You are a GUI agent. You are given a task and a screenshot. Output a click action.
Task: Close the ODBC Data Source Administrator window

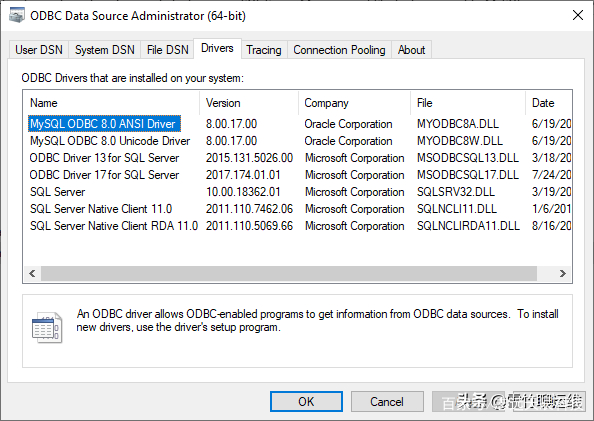[578, 16]
